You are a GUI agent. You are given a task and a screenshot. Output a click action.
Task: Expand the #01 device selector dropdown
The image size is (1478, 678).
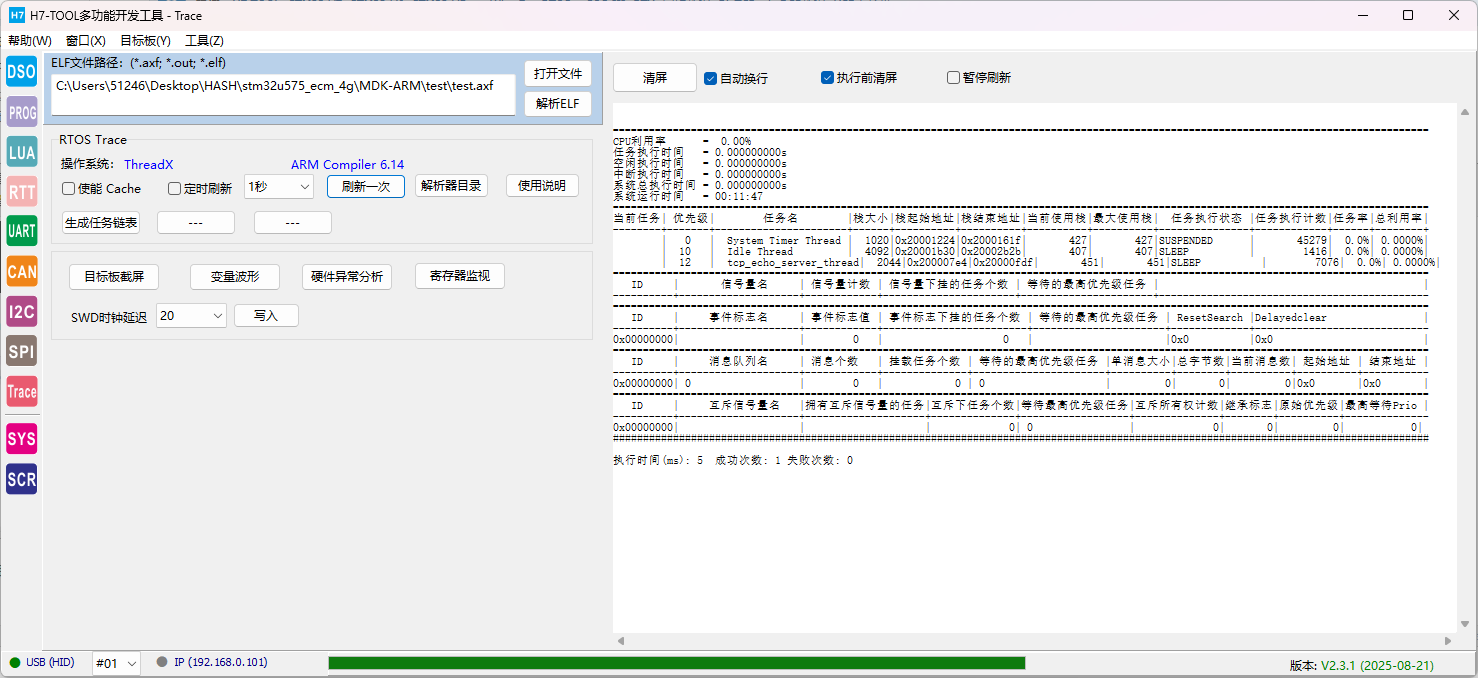click(x=116, y=663)
